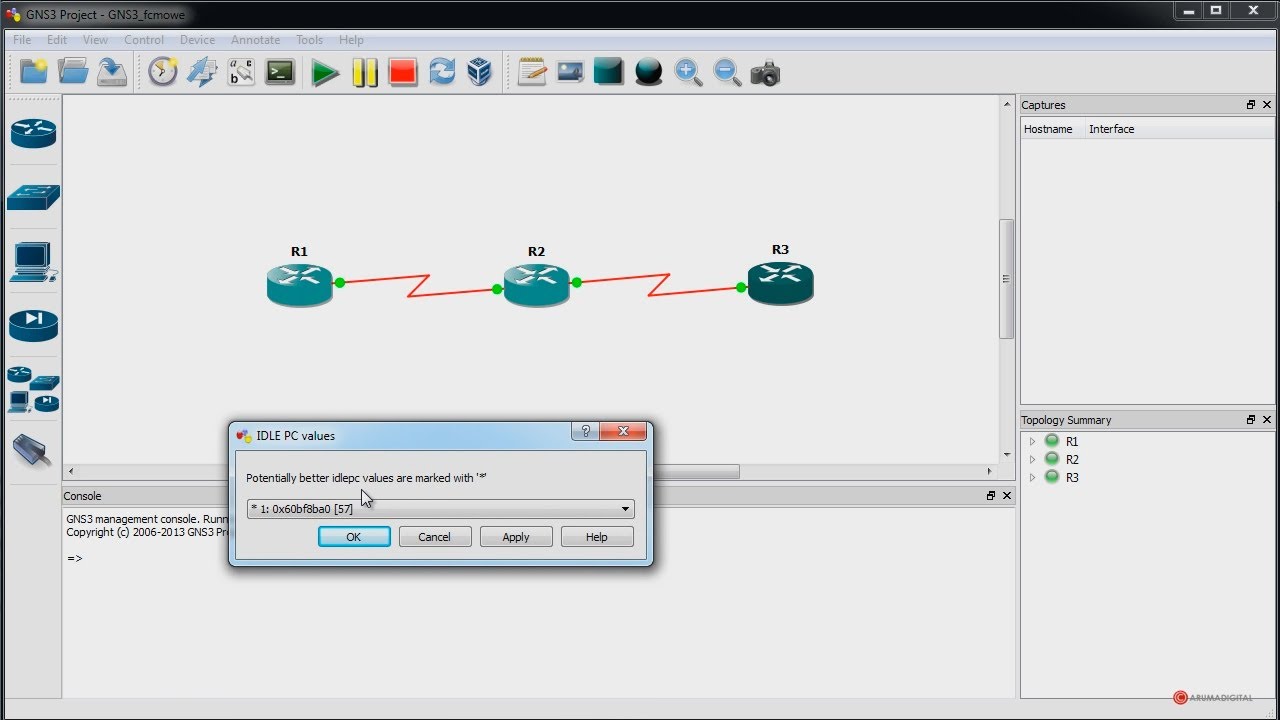Click the snapshot clock icon
Image resolution: width=1280 pixels, height=720 pixels.
pyautogui.click(x=162, y=72)
